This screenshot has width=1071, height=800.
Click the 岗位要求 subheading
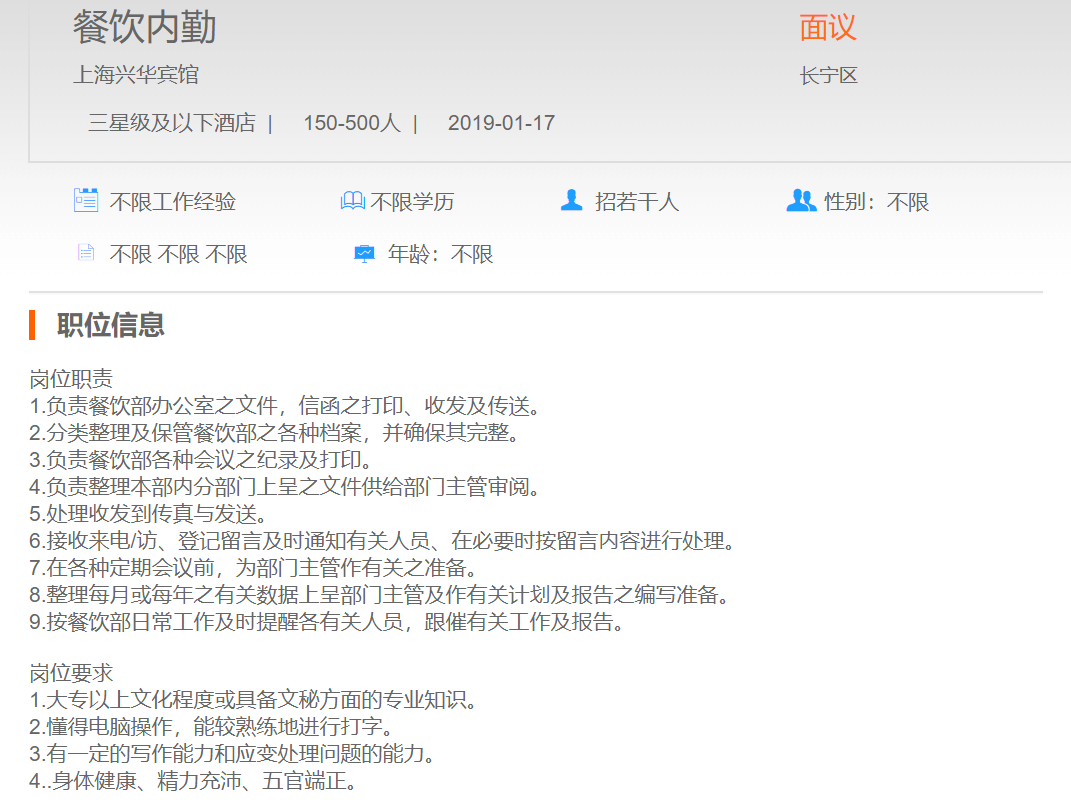pos(71,673)
